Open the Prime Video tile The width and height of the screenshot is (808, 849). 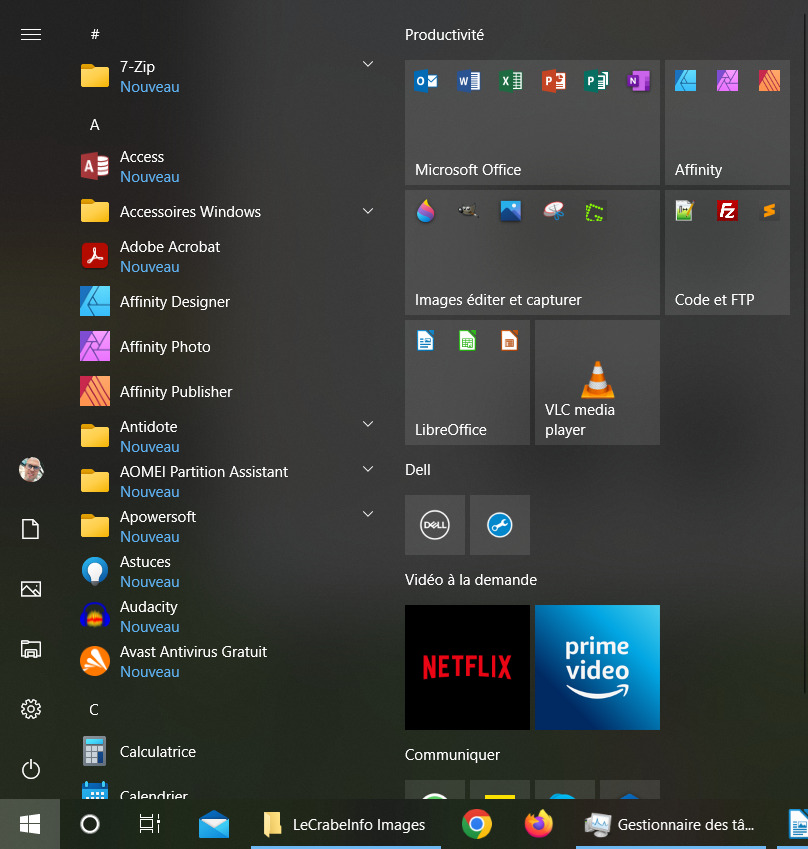pyautogui.click(x=597, y=667)
